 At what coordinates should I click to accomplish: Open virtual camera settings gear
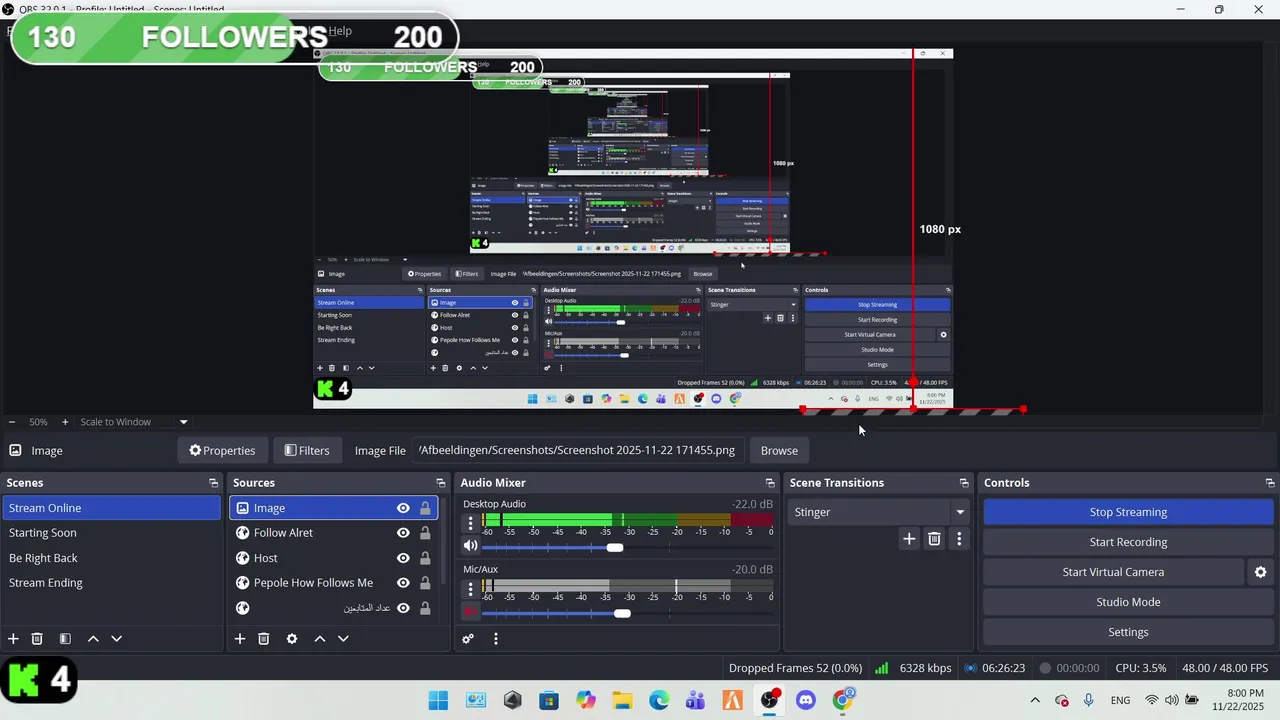1260,572
